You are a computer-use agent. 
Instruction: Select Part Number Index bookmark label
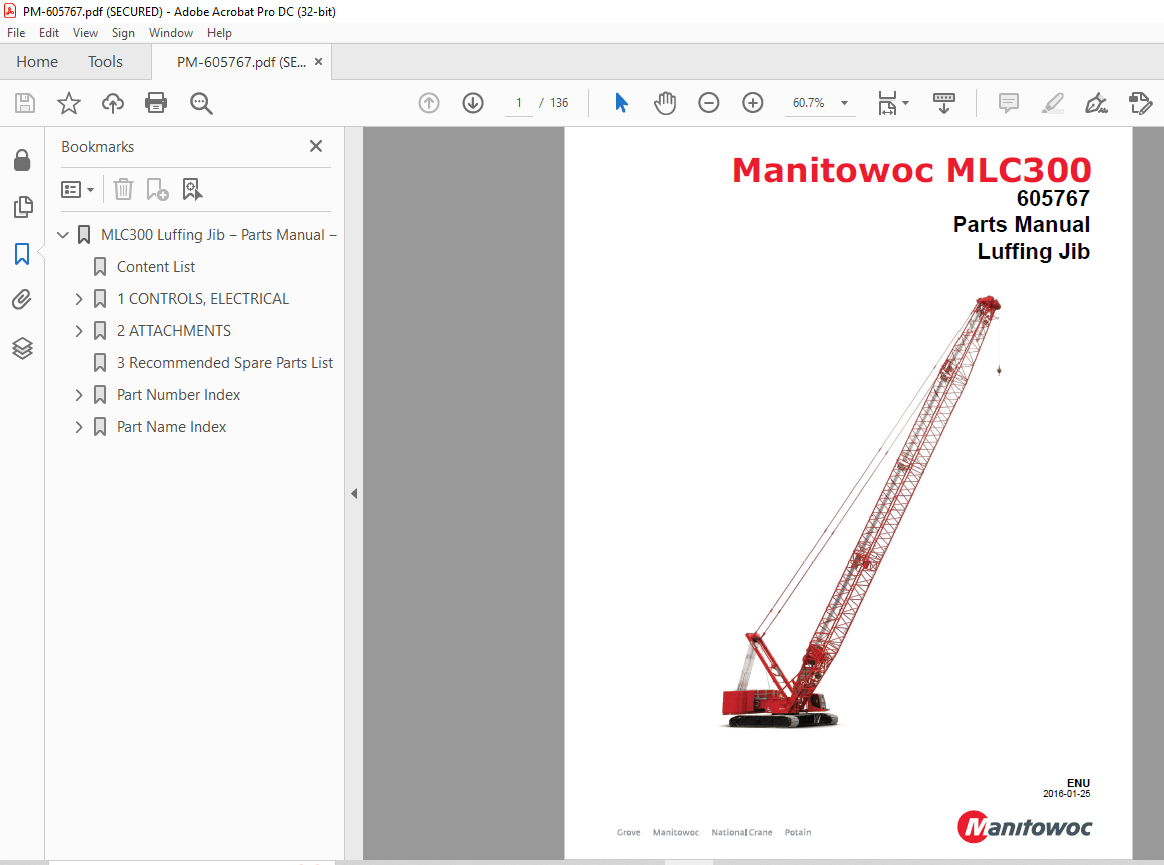(178, 395)
